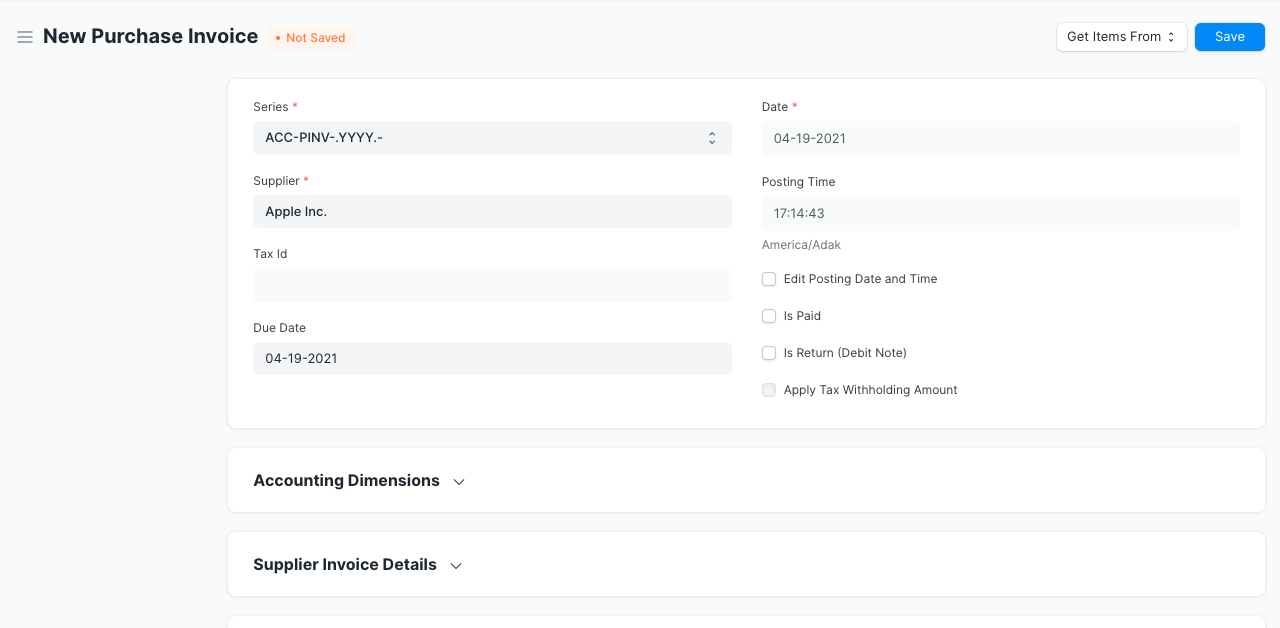Mark invoice as Return (Debit Note)

(769, 353)
